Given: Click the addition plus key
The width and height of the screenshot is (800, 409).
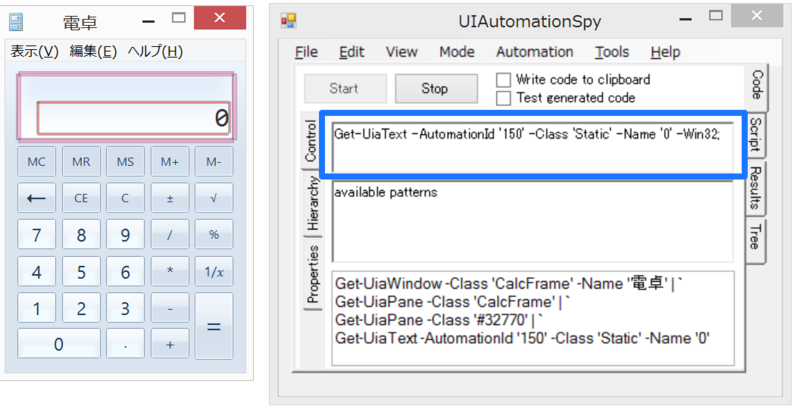Looking at the screenshot, I should 170,344.
